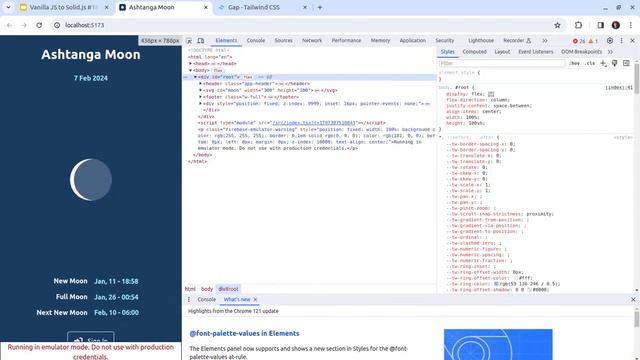Open new browser tab plus button
Image resolution: width=640 pixels, height=360 pixels.
pyautogui.click(x=320, y=7)
